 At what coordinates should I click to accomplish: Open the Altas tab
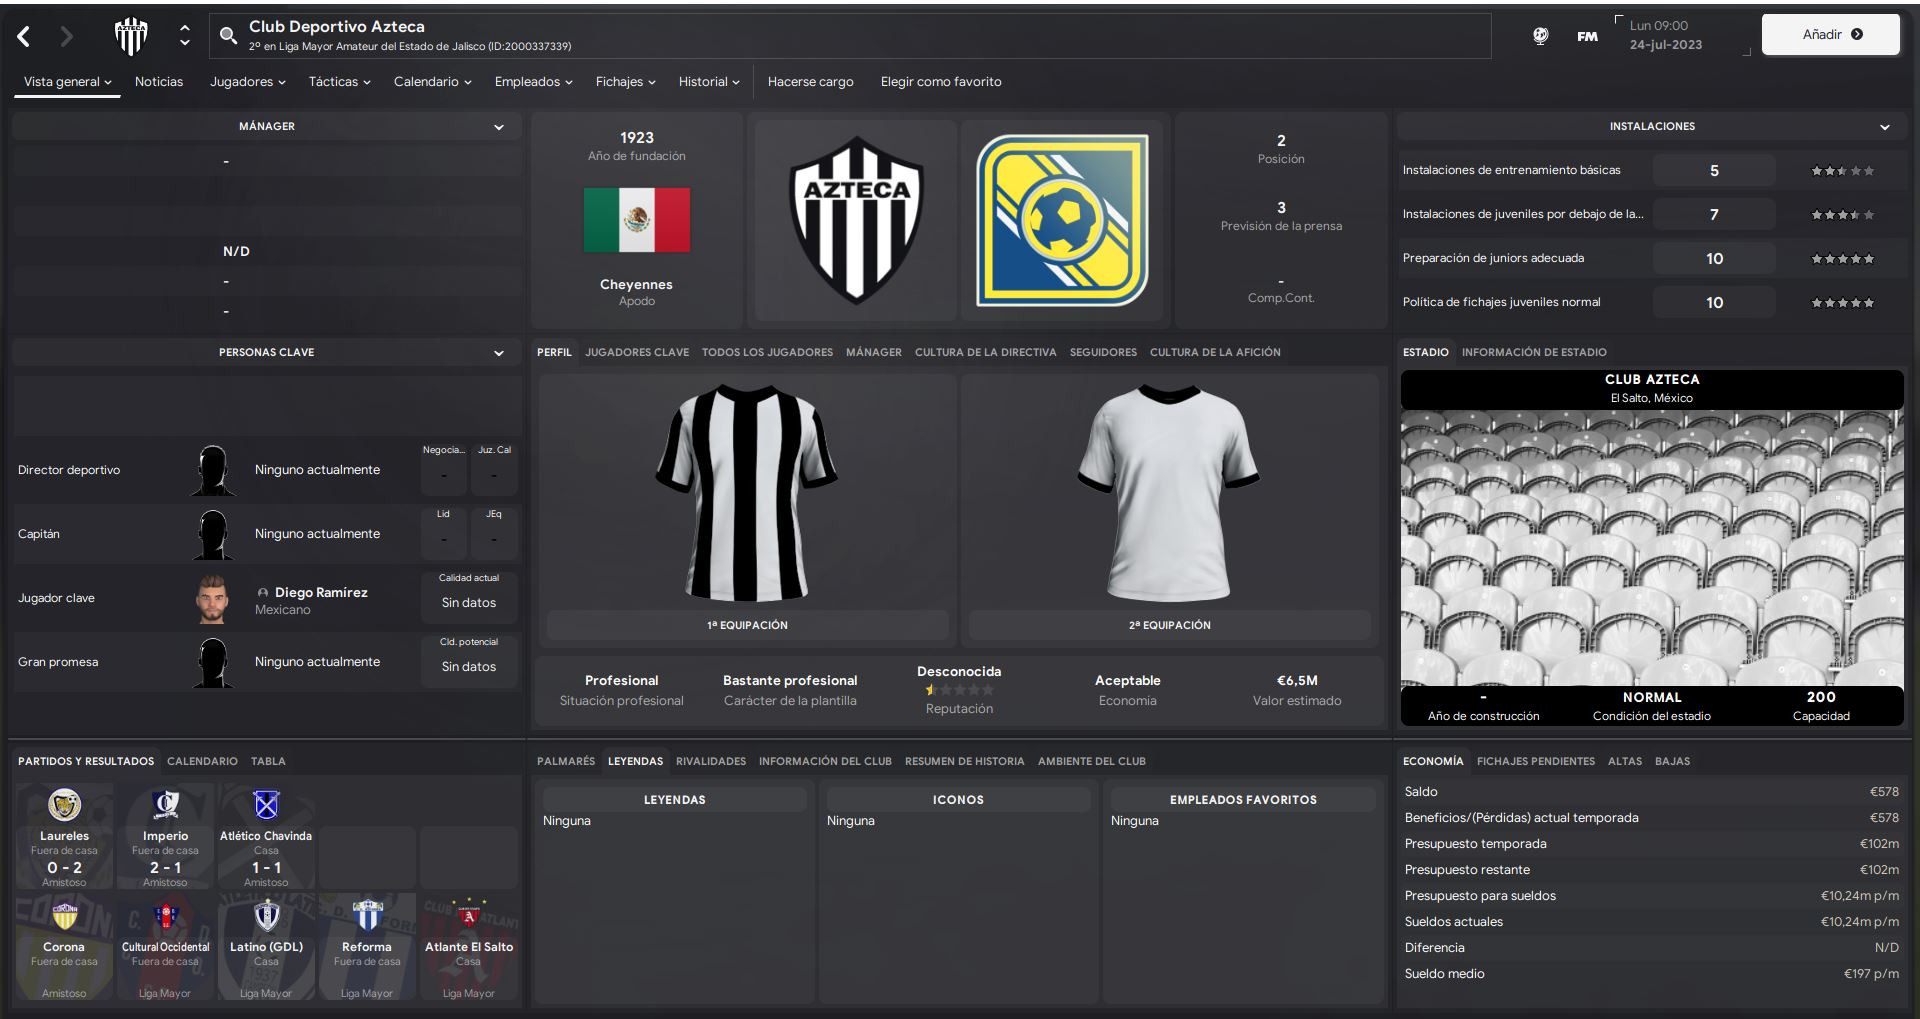tap(1625, 761)
